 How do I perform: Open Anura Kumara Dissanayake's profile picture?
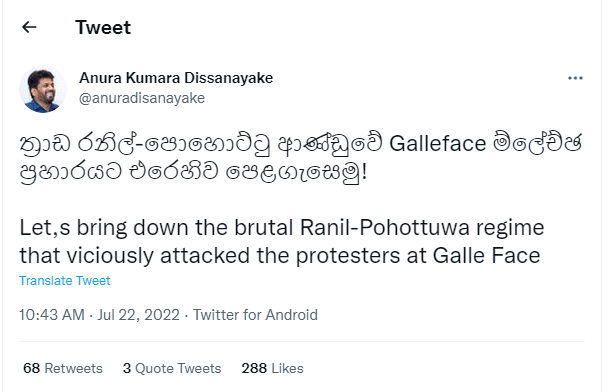[x=43, y=89]
